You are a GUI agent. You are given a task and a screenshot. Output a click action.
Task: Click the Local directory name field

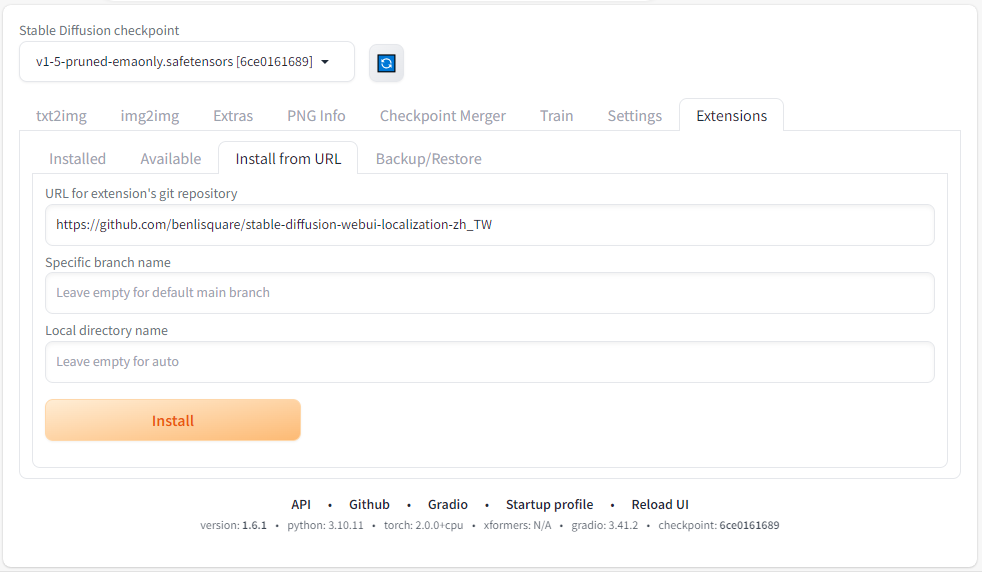click(x=489, y=362)
